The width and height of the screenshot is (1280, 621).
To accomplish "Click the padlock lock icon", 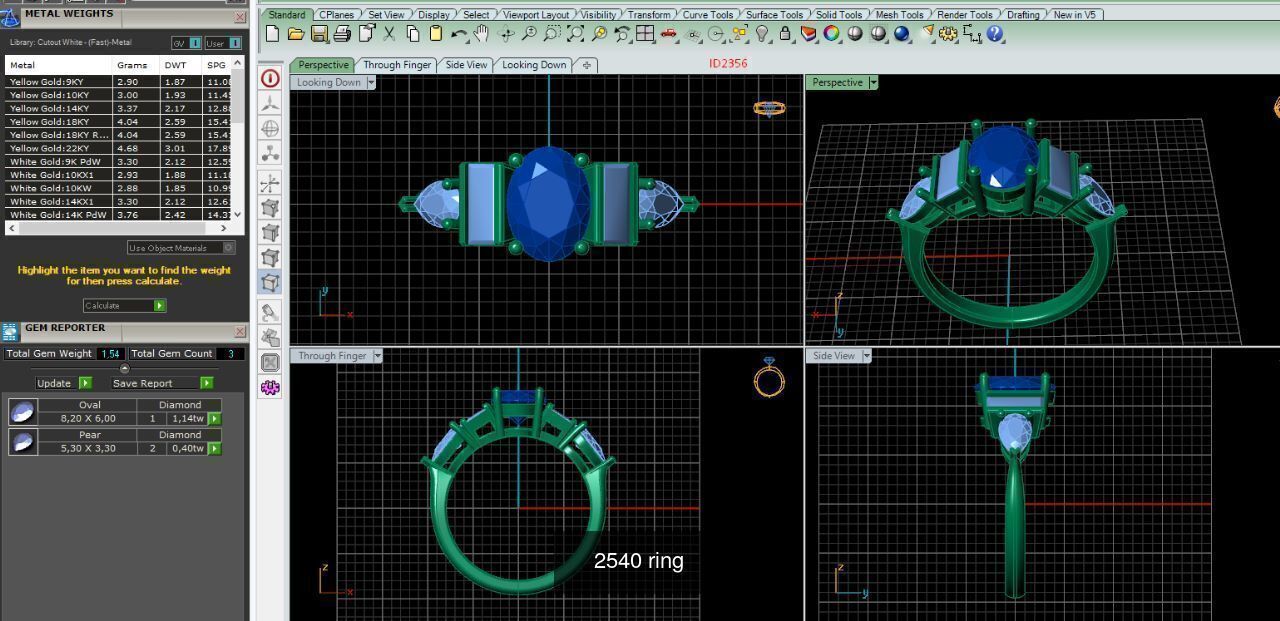I will [x=785, y=34].
